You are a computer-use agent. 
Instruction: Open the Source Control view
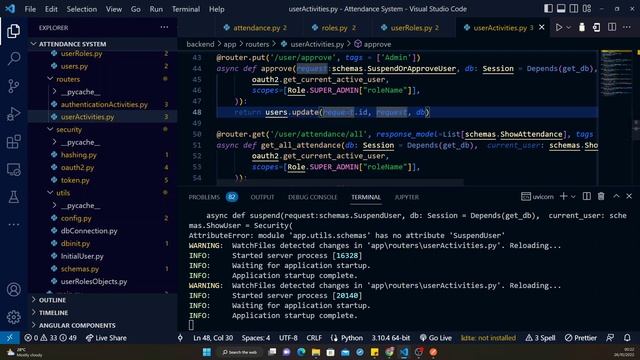pos(13,86)
